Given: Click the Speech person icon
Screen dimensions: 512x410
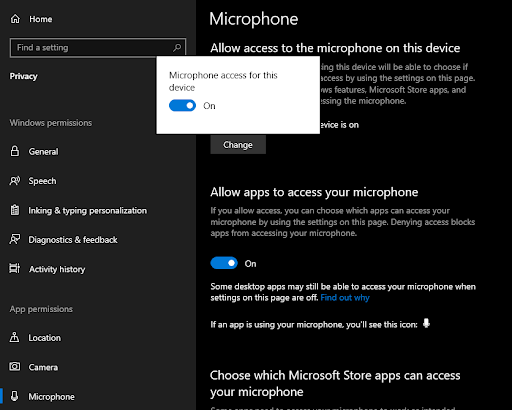Looking at the screenshot, I should pyautogui.click(x=15, y=181).
